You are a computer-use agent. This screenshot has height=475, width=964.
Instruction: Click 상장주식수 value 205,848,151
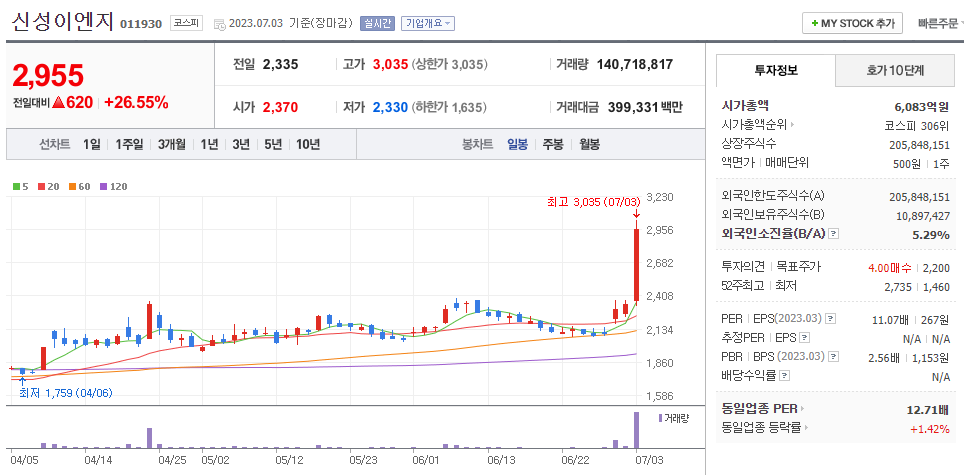(919, 144)
